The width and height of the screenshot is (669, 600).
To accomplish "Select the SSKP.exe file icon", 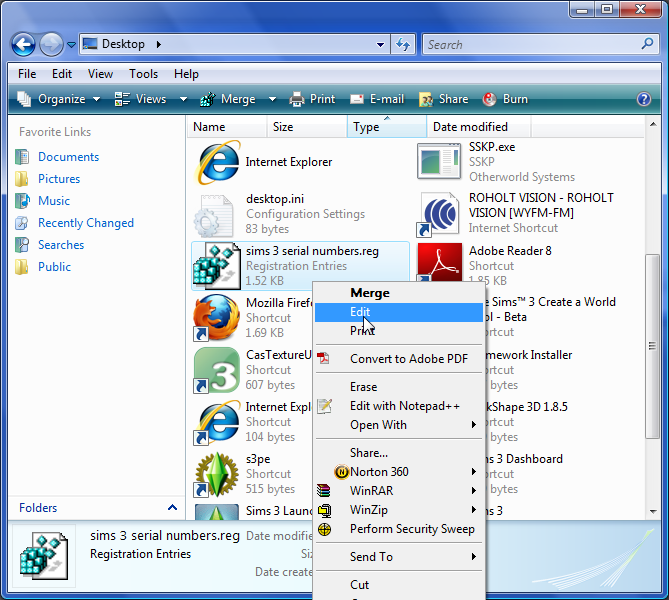I will pyautogui.click(x=439, y=161).
